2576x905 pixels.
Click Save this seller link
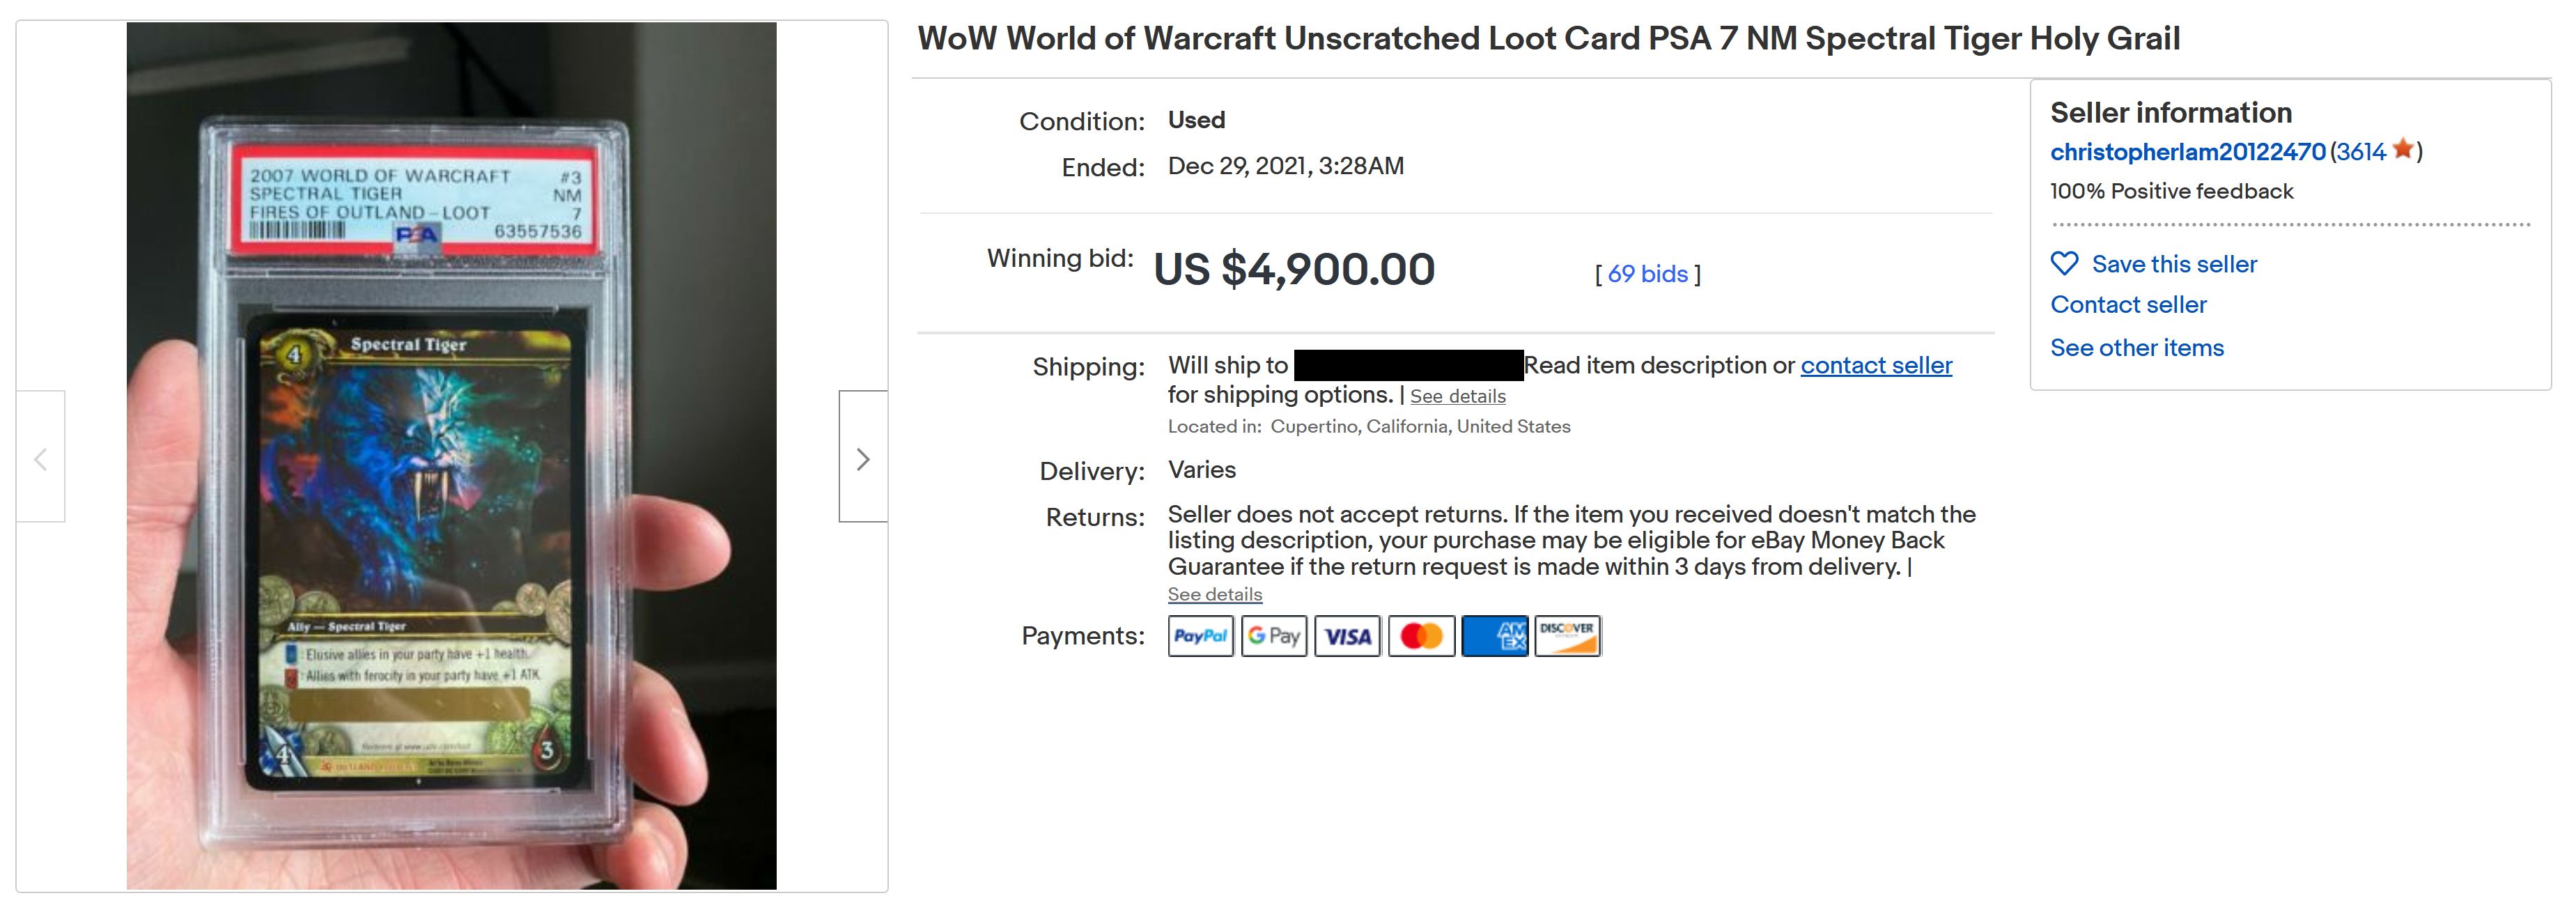tap(2174, 264)
